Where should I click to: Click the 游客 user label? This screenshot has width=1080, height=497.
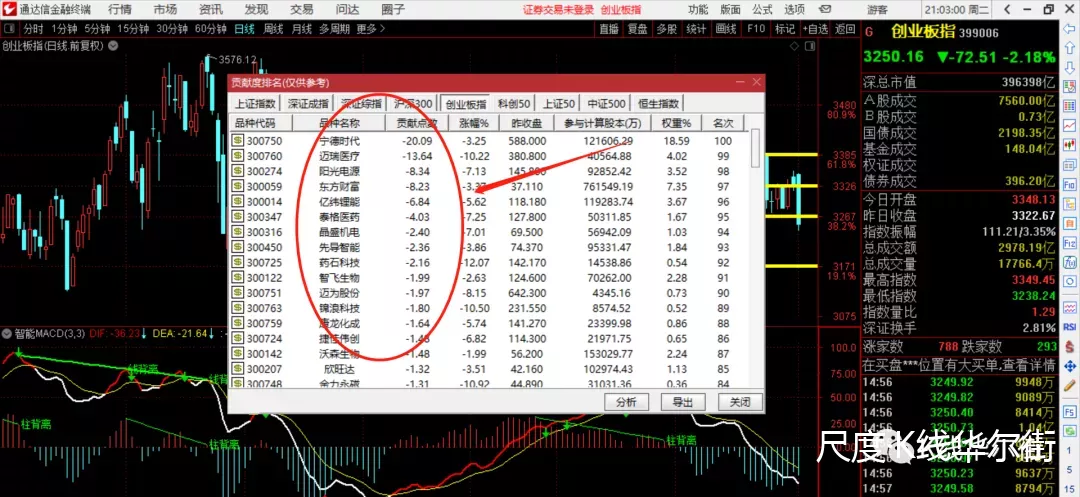(x=877, y=10)
